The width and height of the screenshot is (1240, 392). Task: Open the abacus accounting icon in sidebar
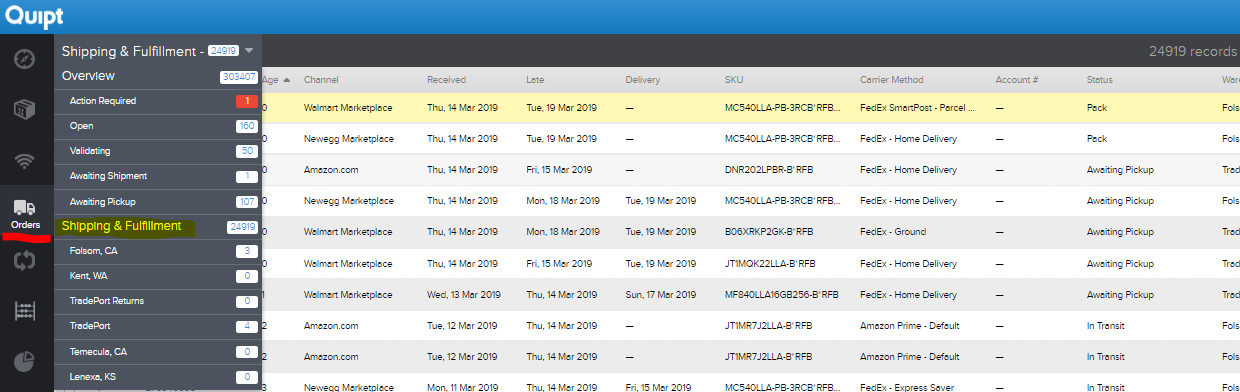(26, 311)
